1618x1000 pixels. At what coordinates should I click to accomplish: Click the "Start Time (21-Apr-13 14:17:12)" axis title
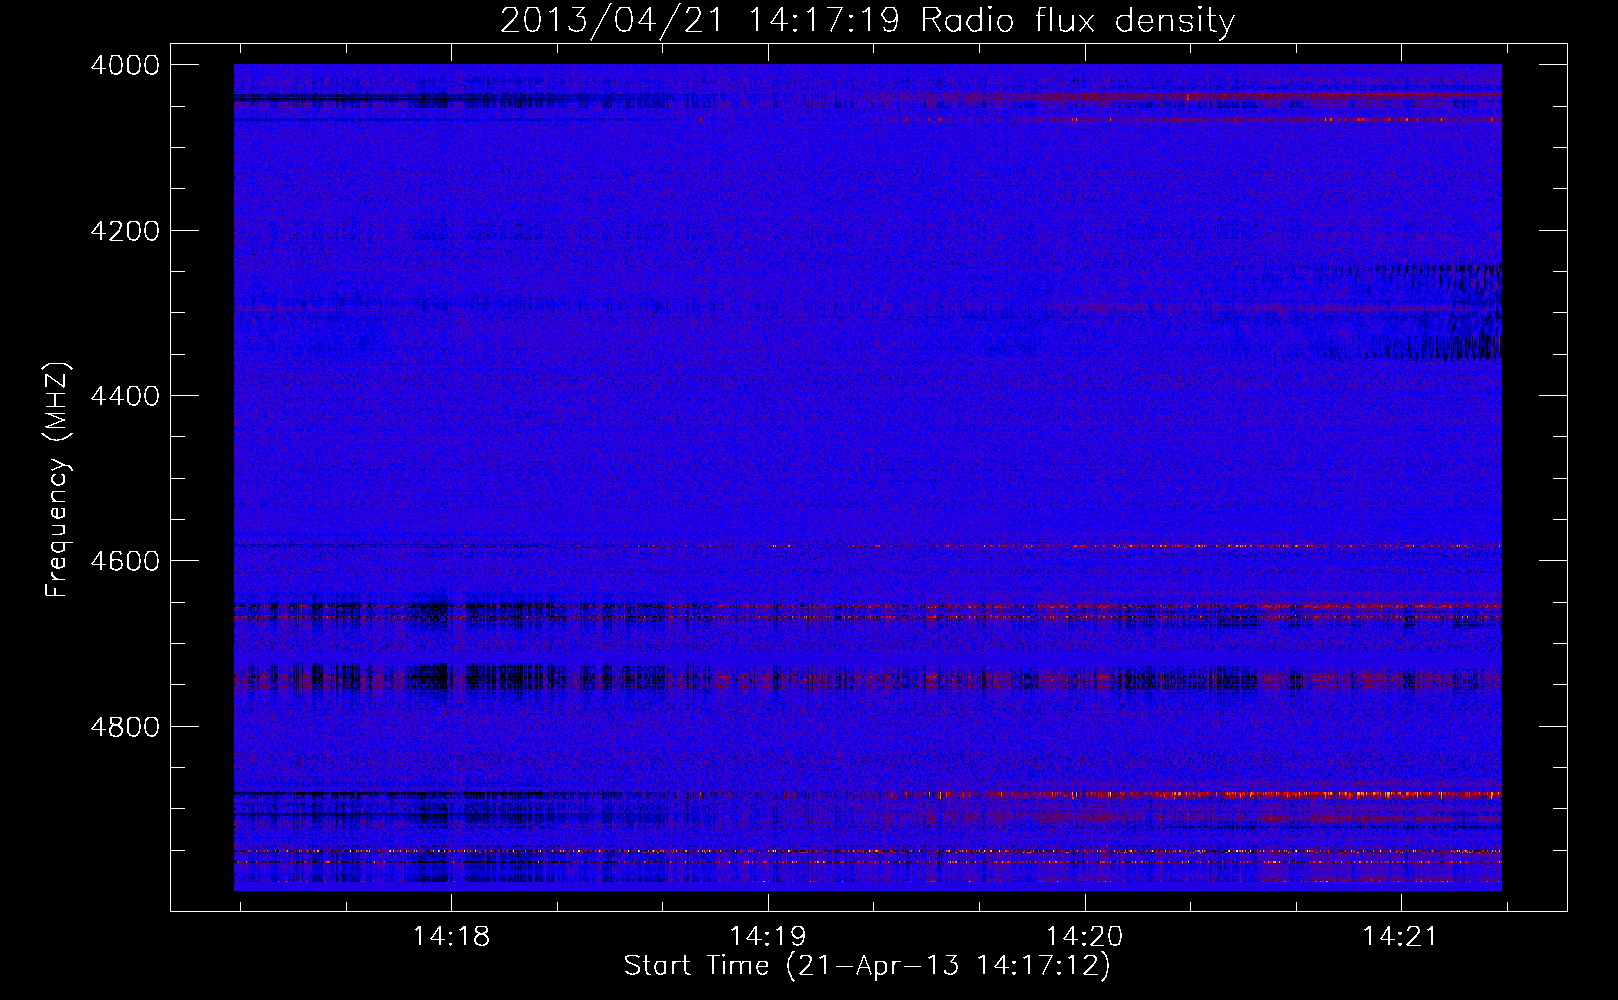(867, 966)
